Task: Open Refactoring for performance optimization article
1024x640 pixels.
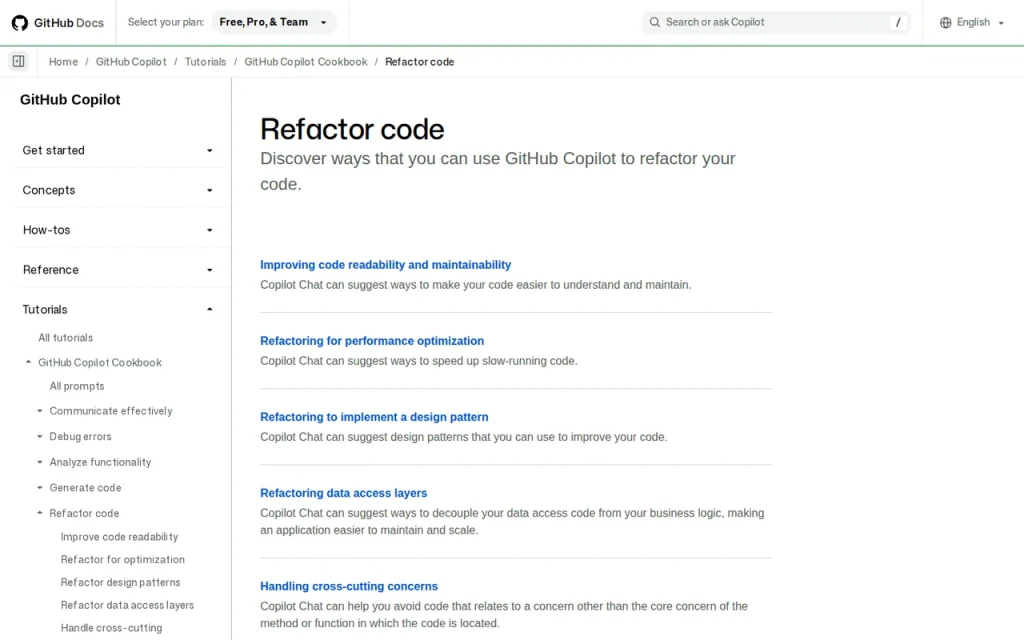Action: pos(372,341)
